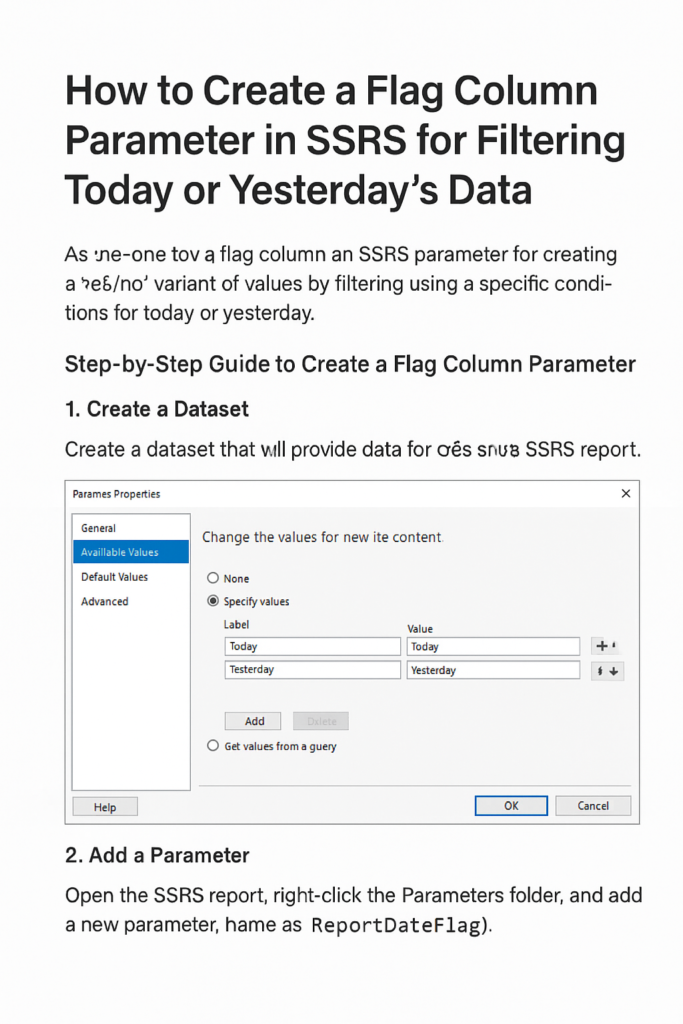
Task: Click the dialog title bar text
Action: [117, 494]
